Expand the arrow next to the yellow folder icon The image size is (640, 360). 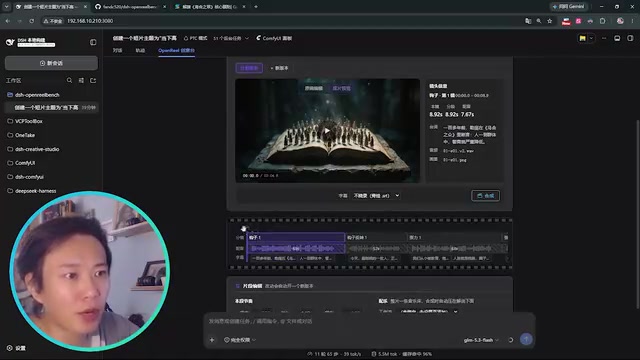[x=591, y=38]
